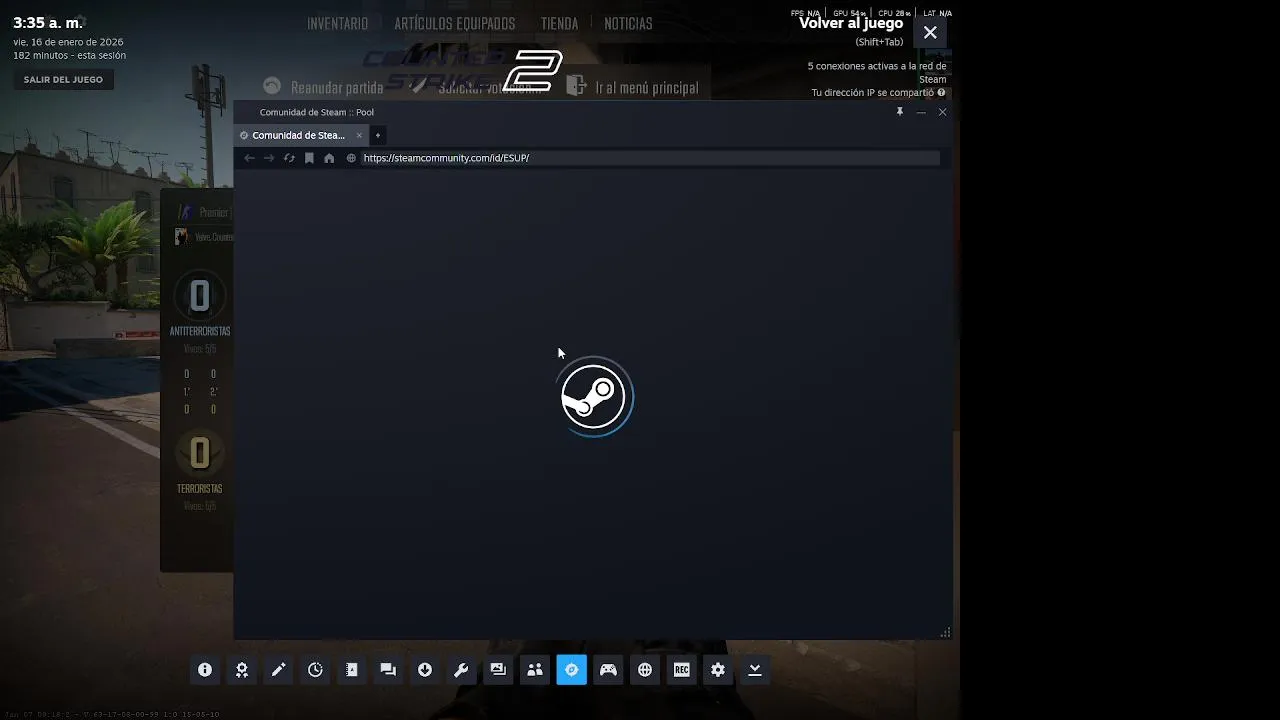Minimize the overlay browser window
Screen dimensions: 1280x720
(x=921, y=112)
